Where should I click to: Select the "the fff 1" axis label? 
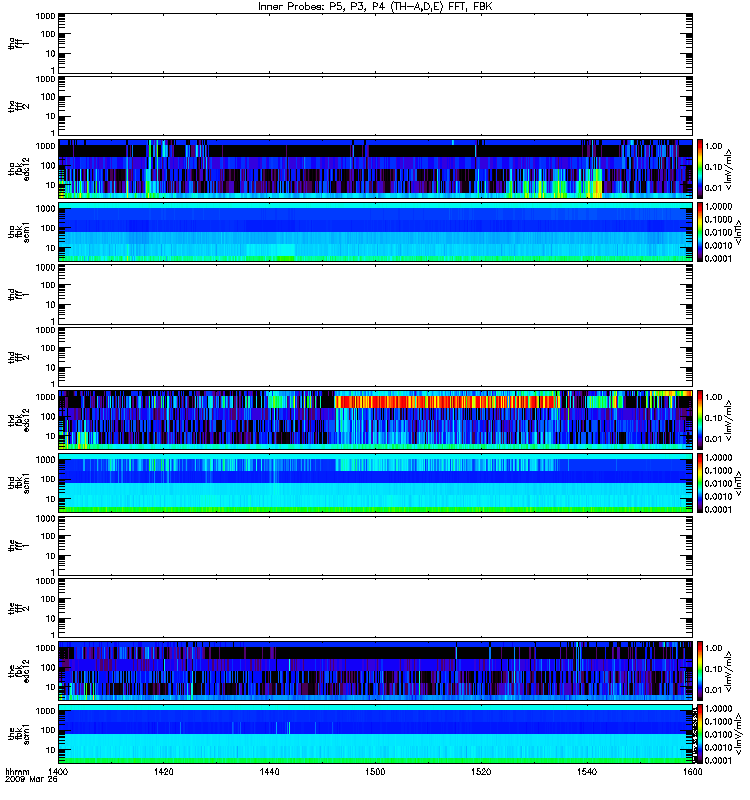coord(18,545)
